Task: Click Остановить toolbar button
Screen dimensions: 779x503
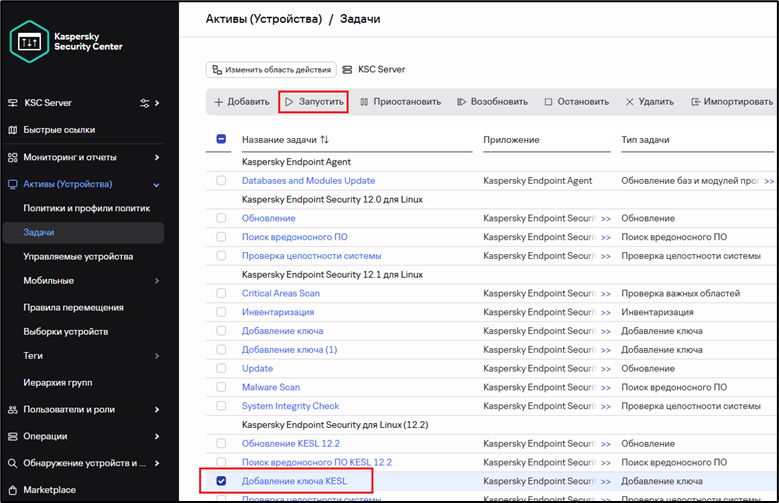Action: 576,102
